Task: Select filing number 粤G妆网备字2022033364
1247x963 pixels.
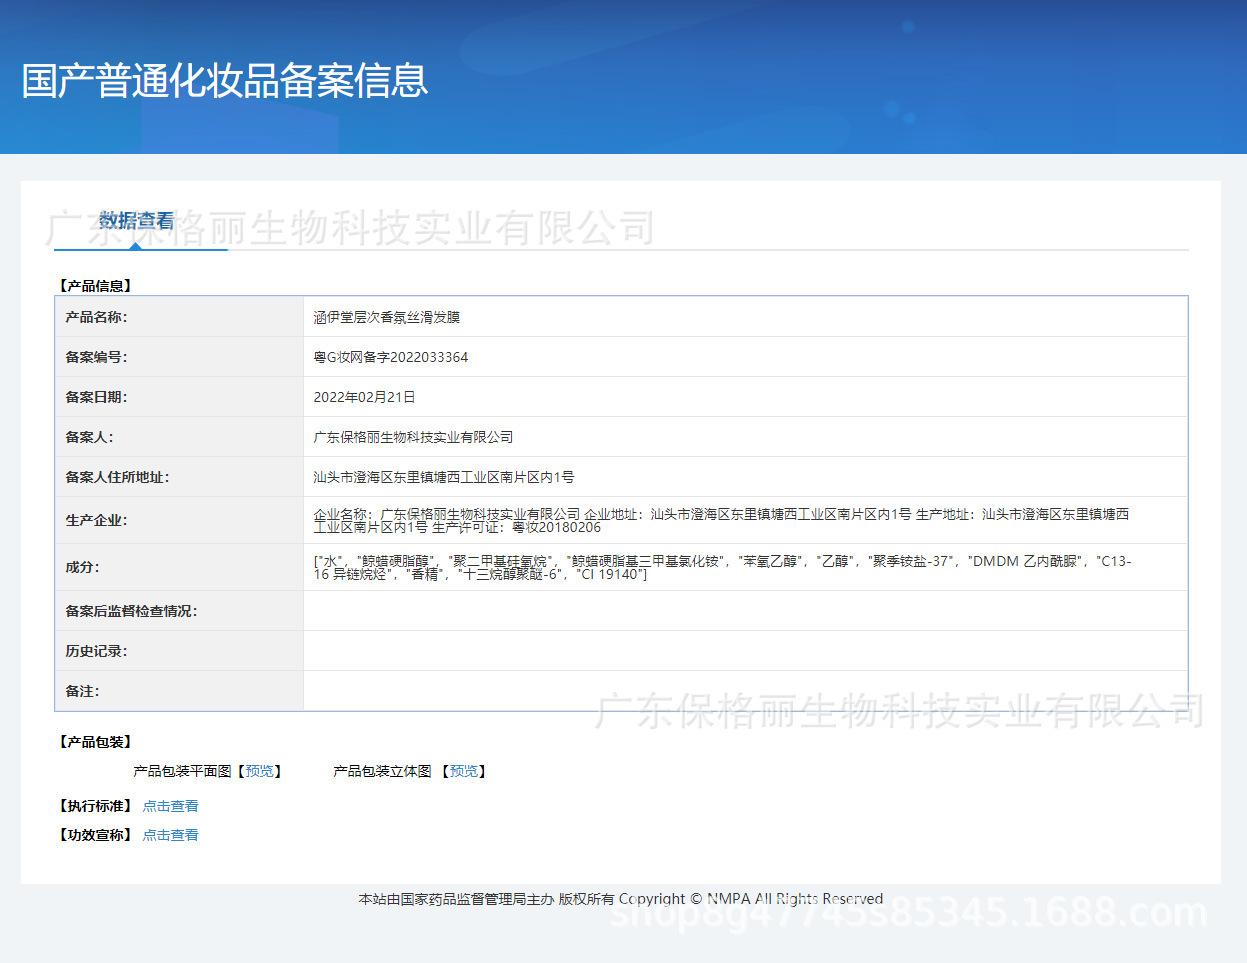Action: coord(391,357)
